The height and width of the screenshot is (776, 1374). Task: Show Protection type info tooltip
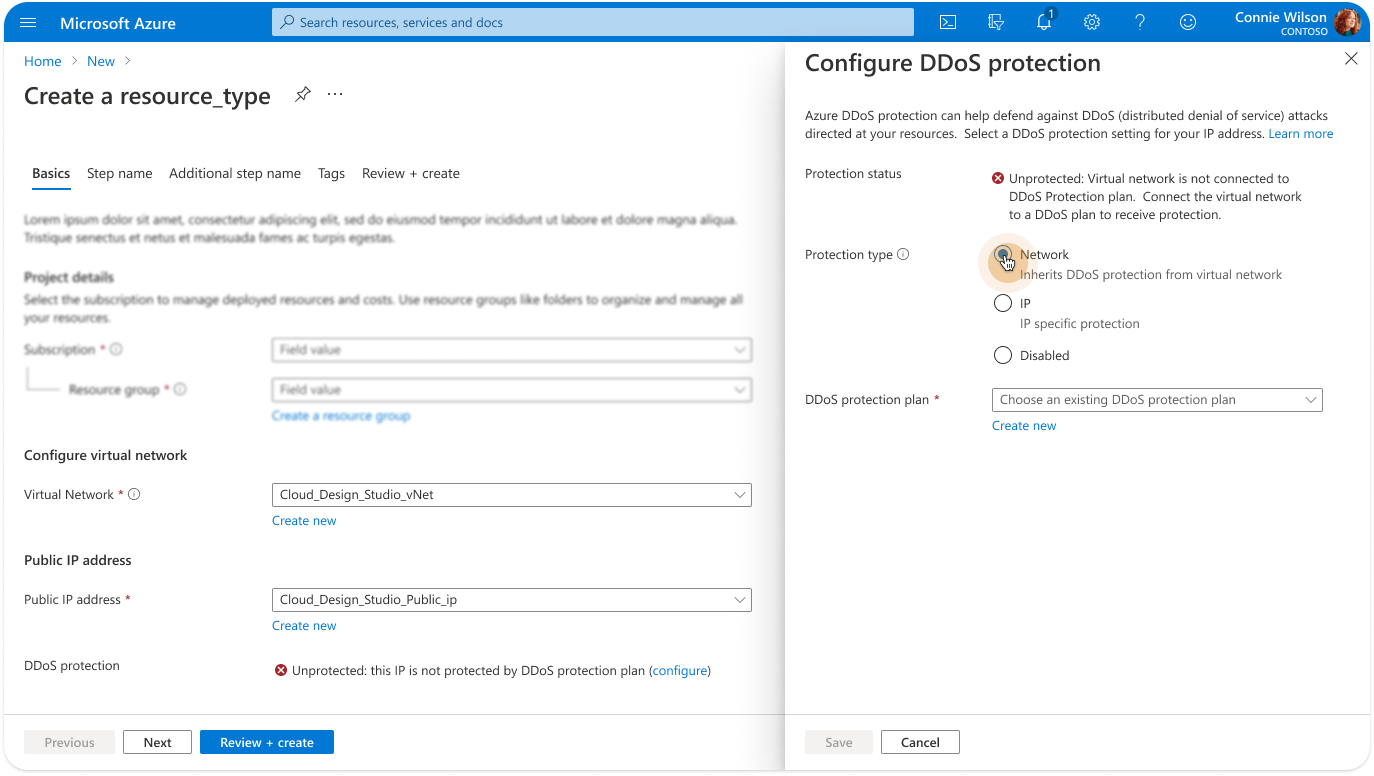[903, 254]
